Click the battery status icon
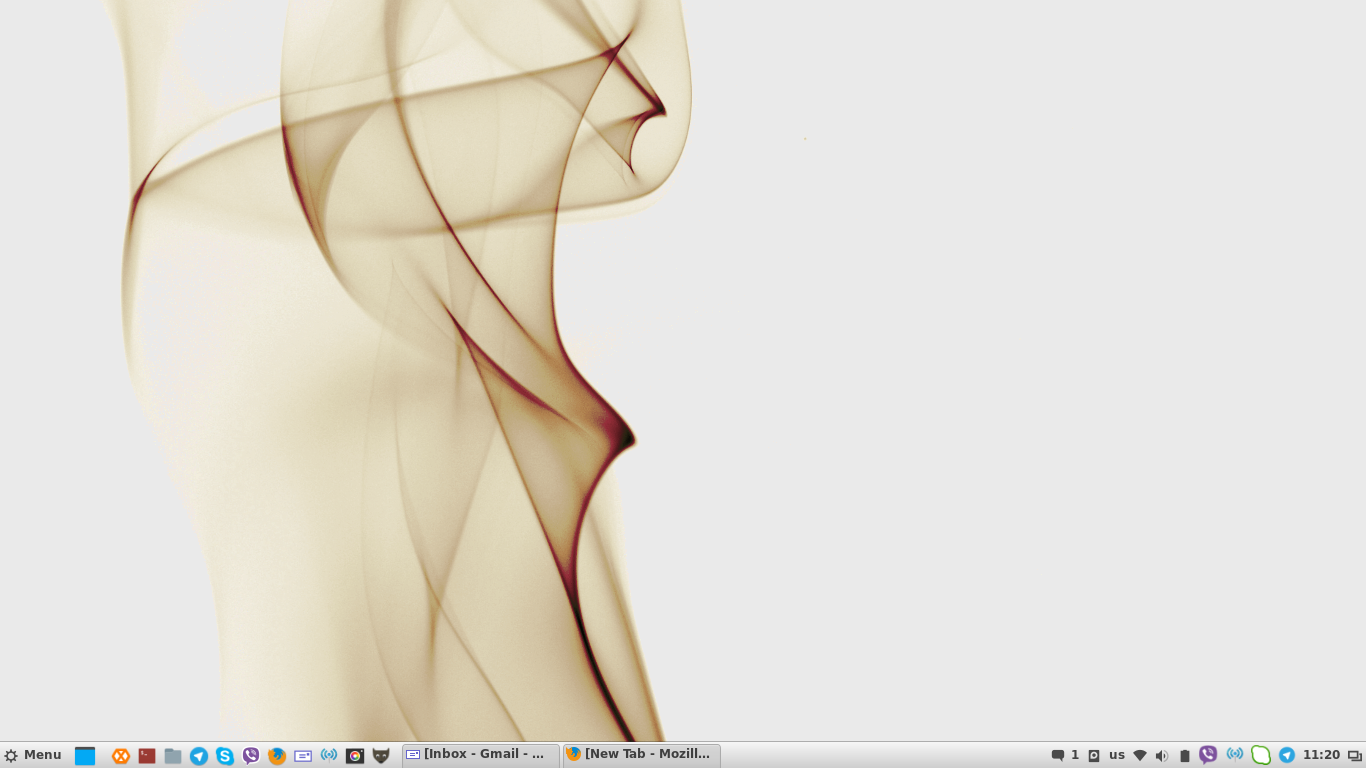Viewport: 1366px width, 768px height. (x=1185, y=756)
